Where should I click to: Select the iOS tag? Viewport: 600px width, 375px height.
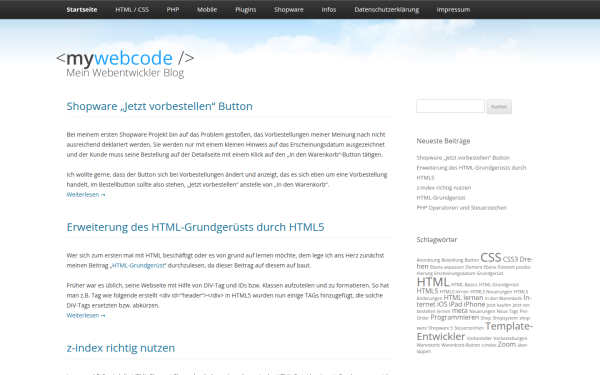(442, 305)
